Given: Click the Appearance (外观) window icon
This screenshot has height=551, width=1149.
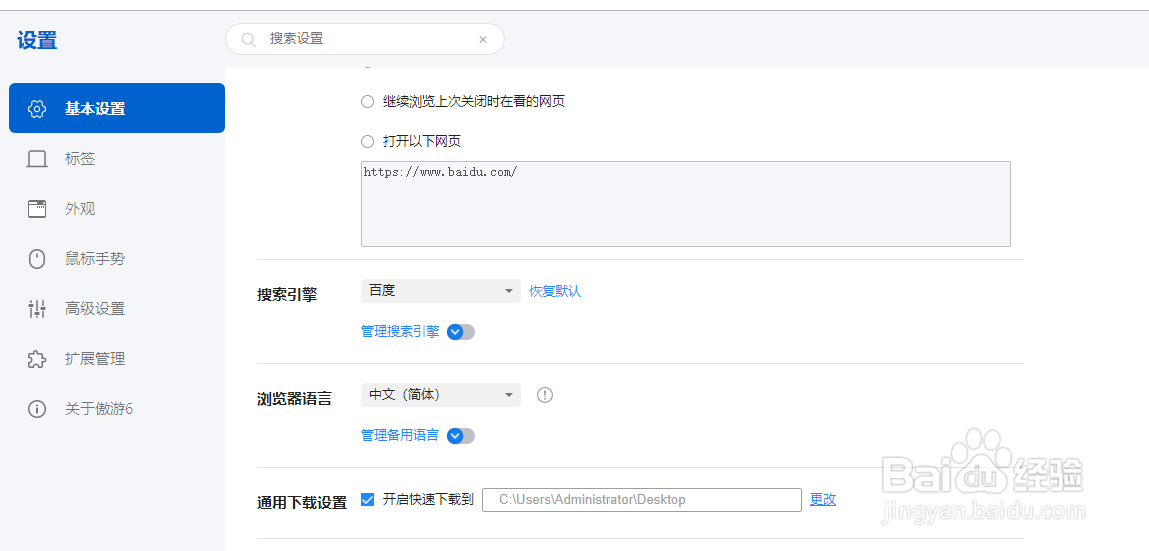Looking at the screenshot, I should tap(37, 209).
